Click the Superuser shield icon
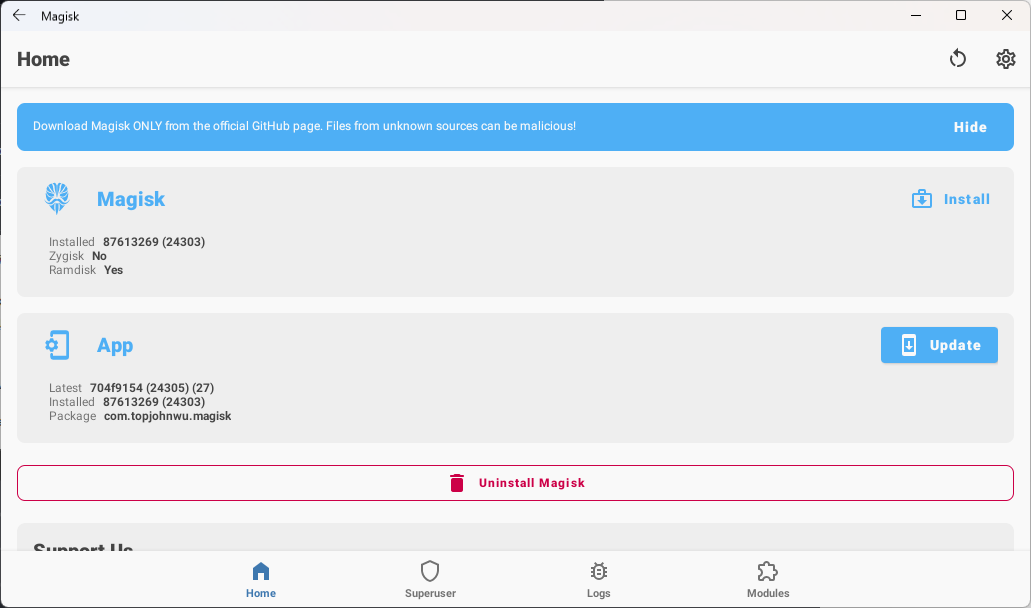The image size is (1031, 608). [430, 571]
